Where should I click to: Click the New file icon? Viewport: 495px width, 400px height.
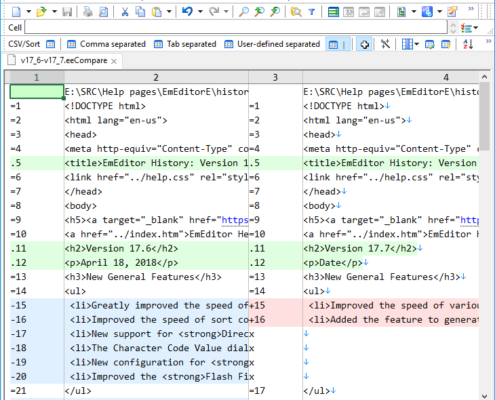pos(16,12)
